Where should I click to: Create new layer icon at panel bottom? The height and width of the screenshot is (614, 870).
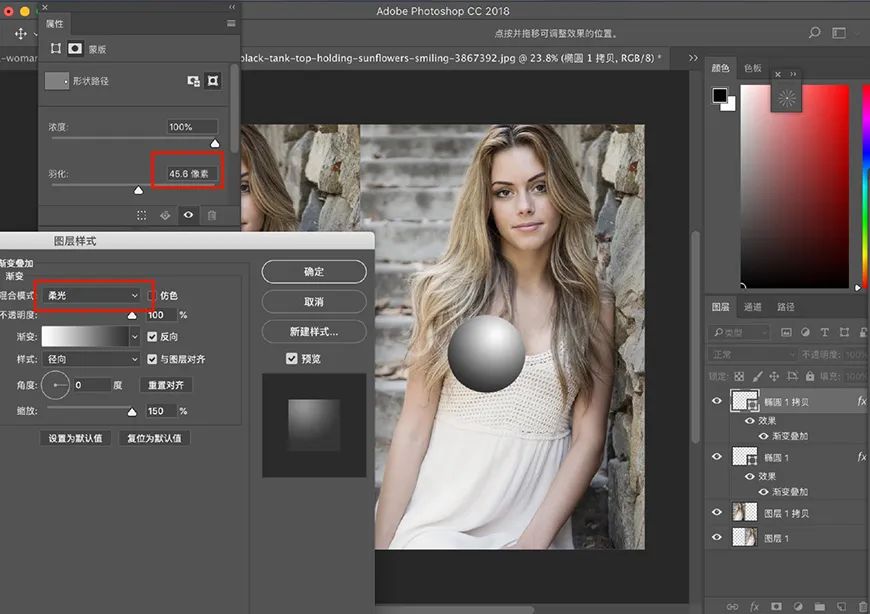point(841,606)
